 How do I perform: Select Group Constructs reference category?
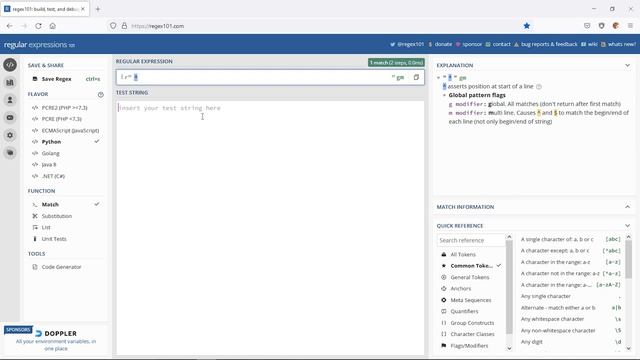(x=471, y=323)
